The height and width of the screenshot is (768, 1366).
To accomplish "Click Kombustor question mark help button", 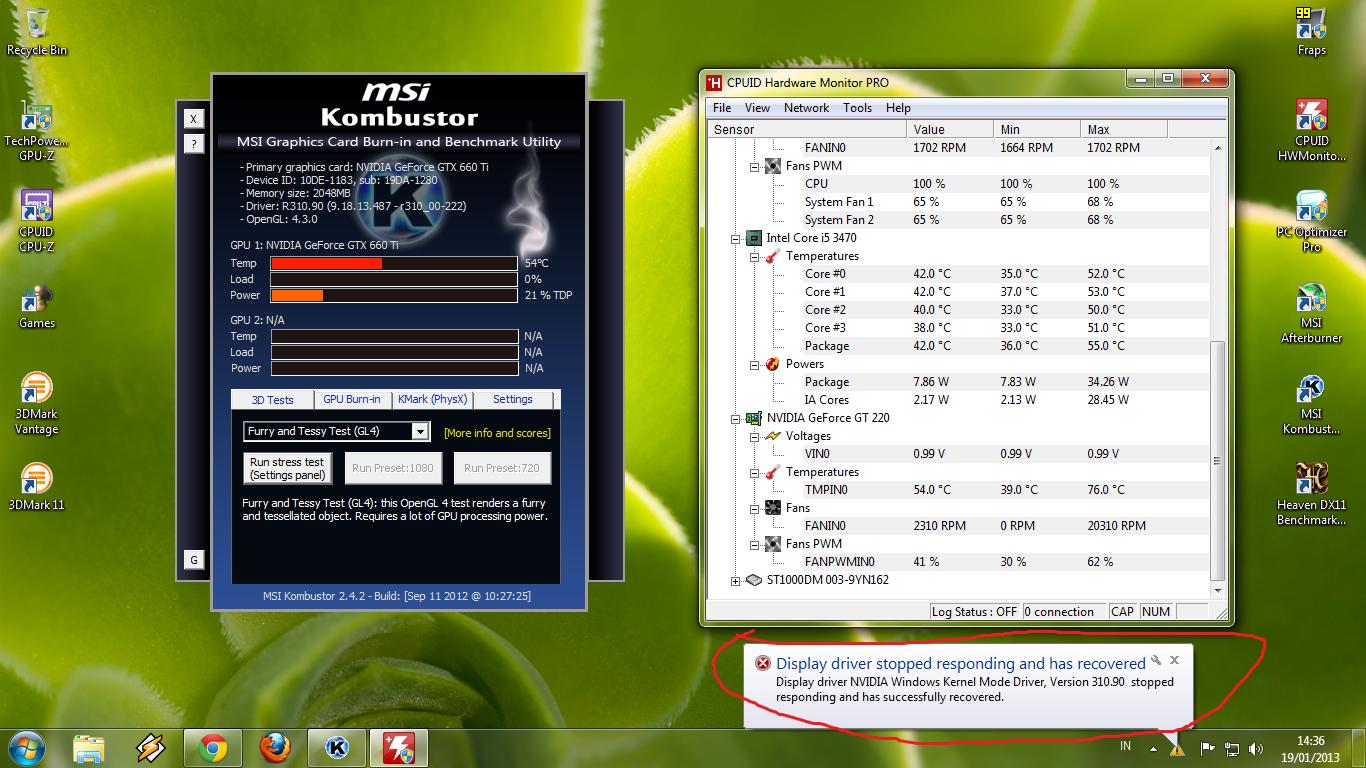I will click(193, 144).
